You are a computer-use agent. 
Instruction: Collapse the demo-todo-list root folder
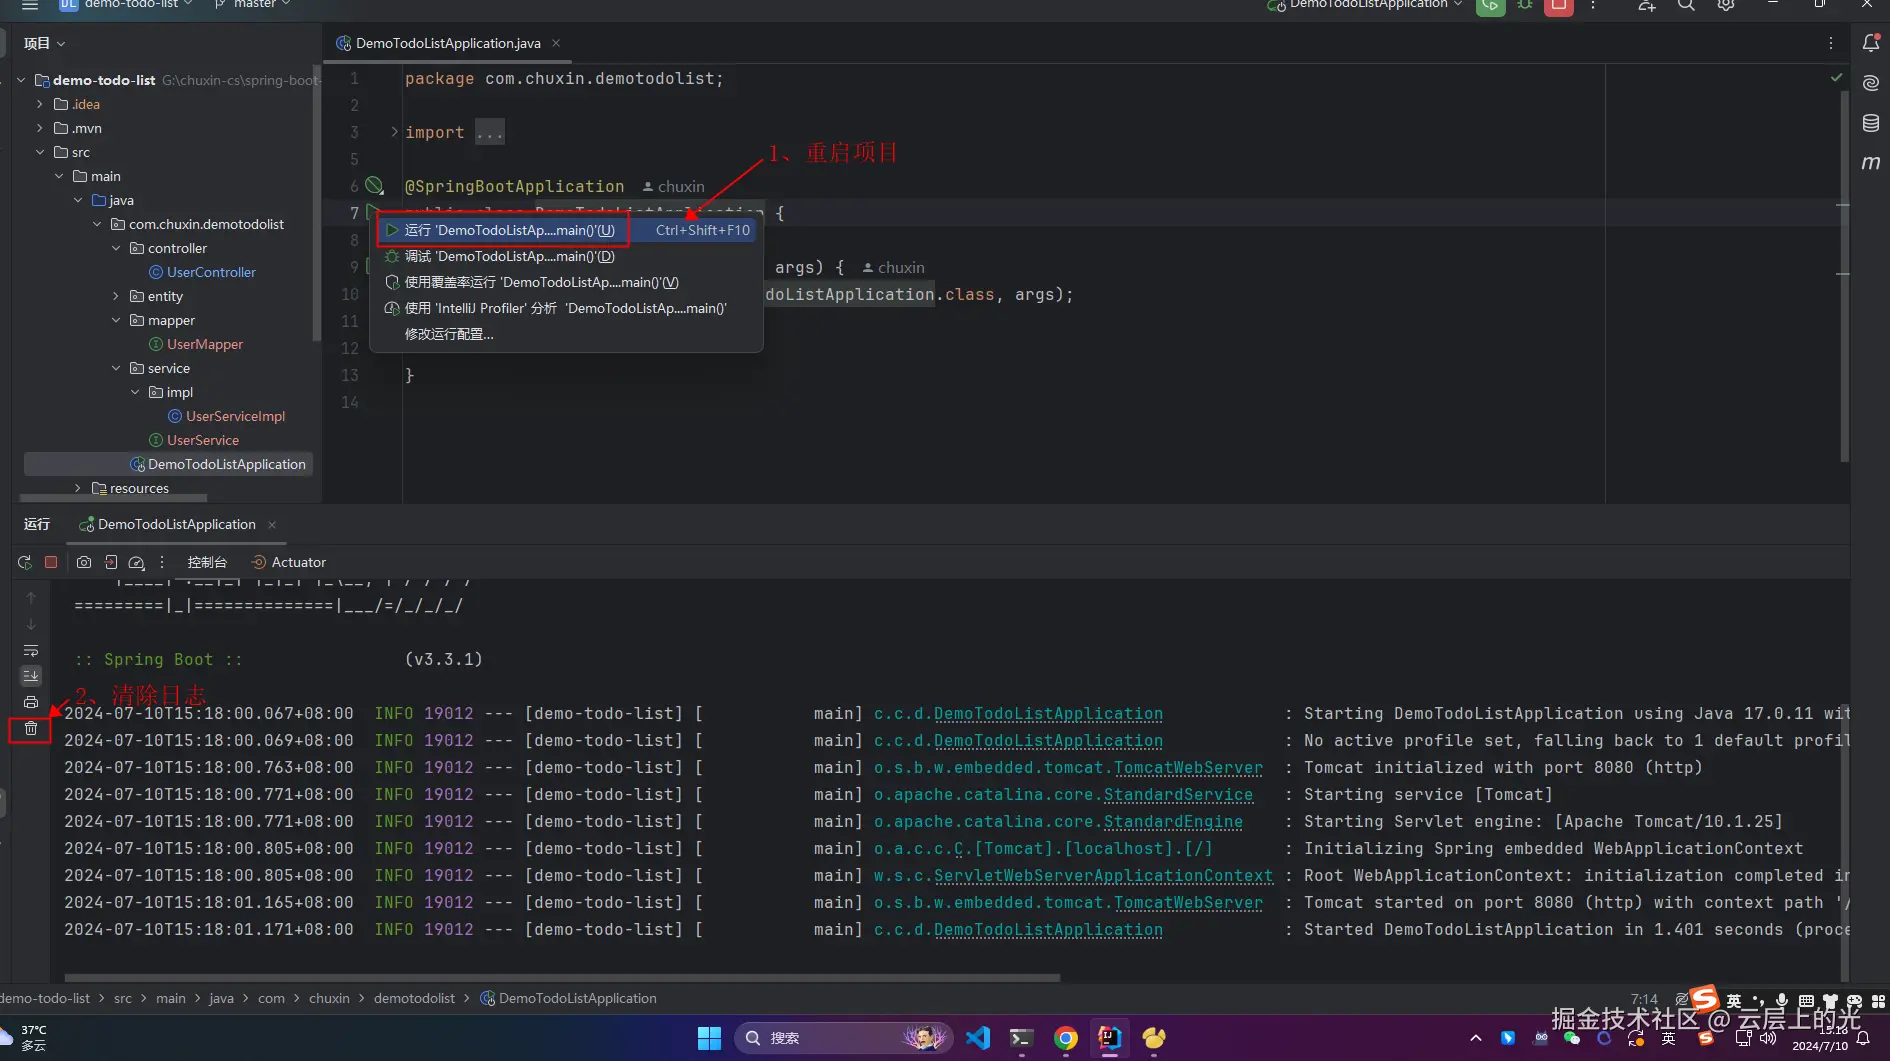[21, 80]
